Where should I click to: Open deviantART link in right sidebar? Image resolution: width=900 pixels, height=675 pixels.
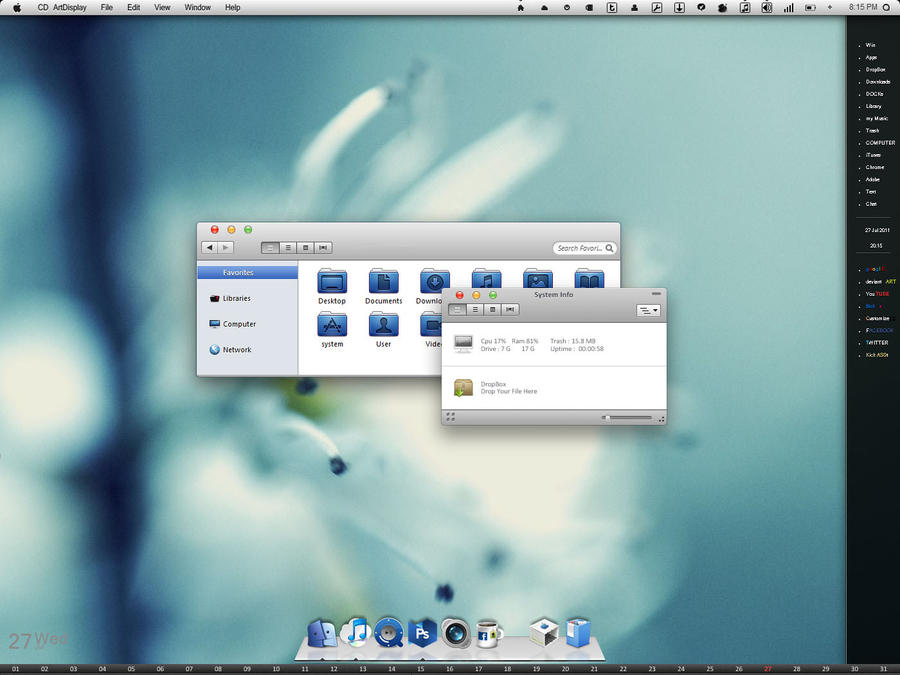[880, 282]
